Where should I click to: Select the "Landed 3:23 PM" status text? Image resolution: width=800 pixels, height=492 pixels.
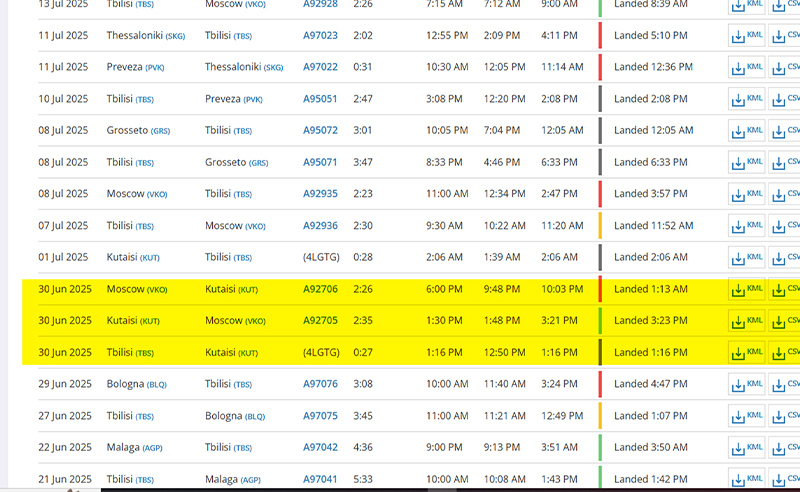click(651, 321)
